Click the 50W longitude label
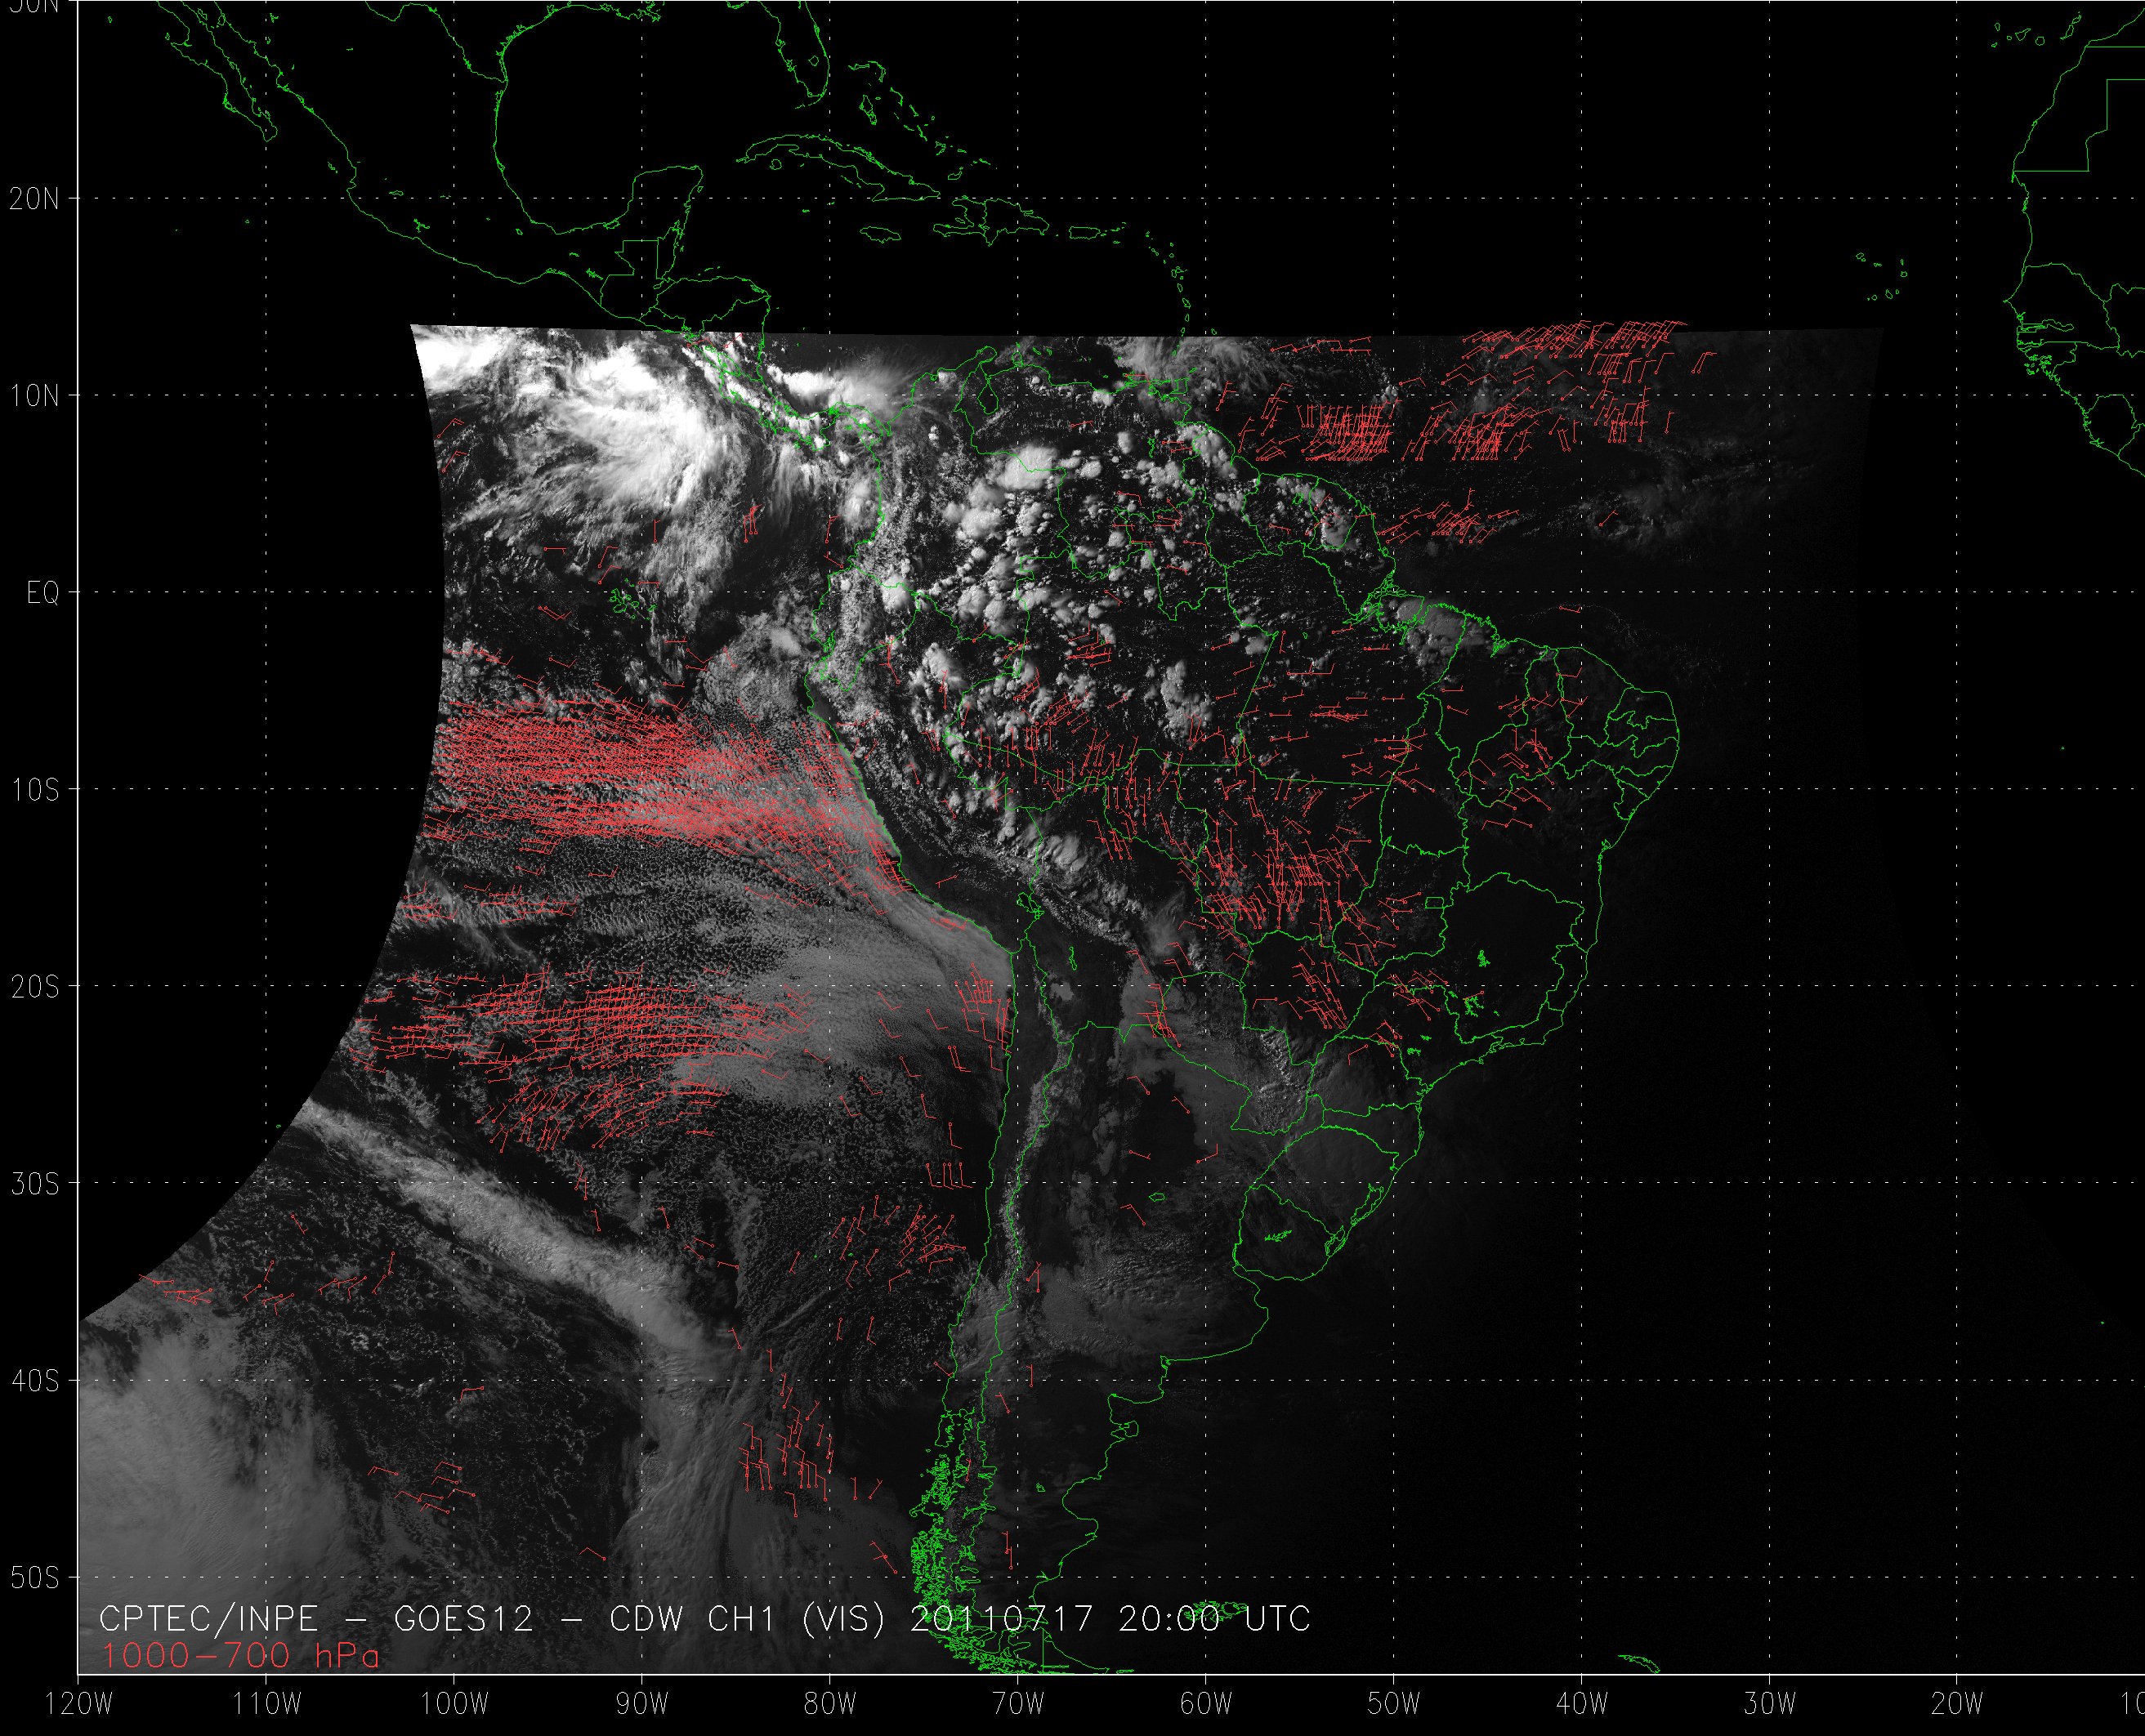Viewport: 2145px width, 1736px height. tap(1394, 1703)
